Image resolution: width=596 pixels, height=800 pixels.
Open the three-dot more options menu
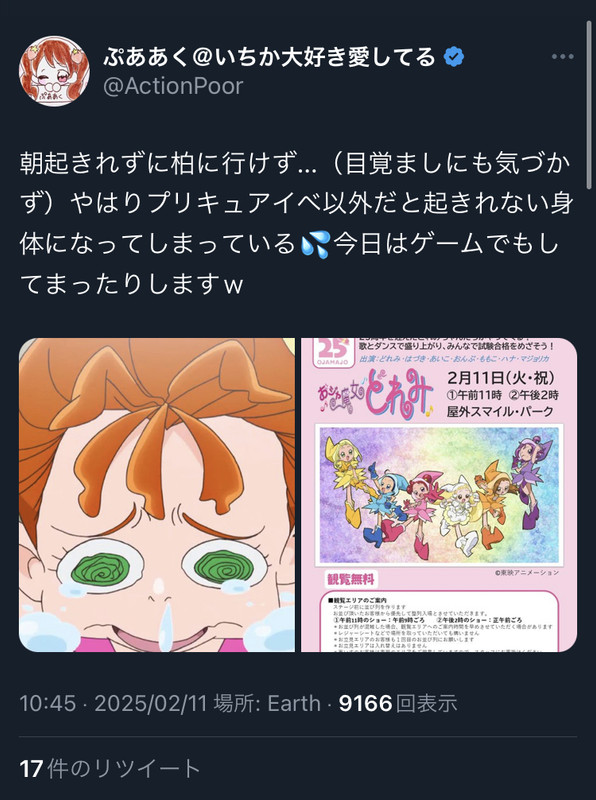coord(563,57)
